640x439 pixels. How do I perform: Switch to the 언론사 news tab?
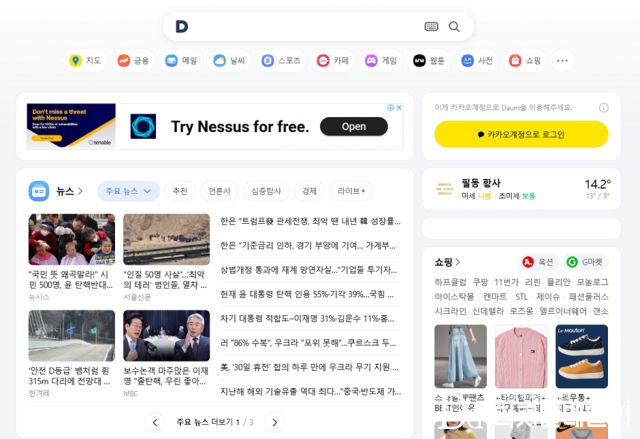(219, 191)
